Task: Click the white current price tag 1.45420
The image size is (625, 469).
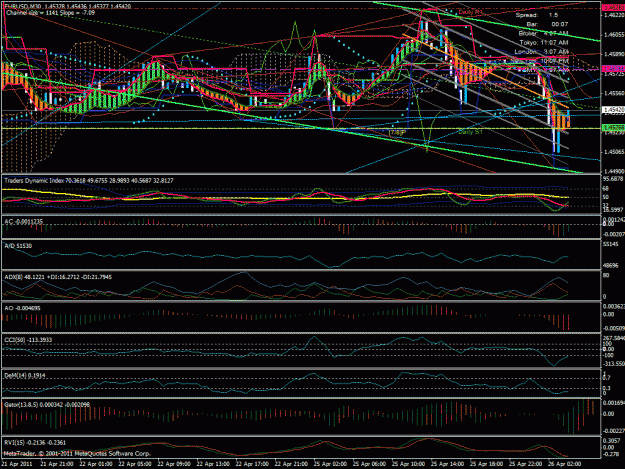Action: coord(613,109)
